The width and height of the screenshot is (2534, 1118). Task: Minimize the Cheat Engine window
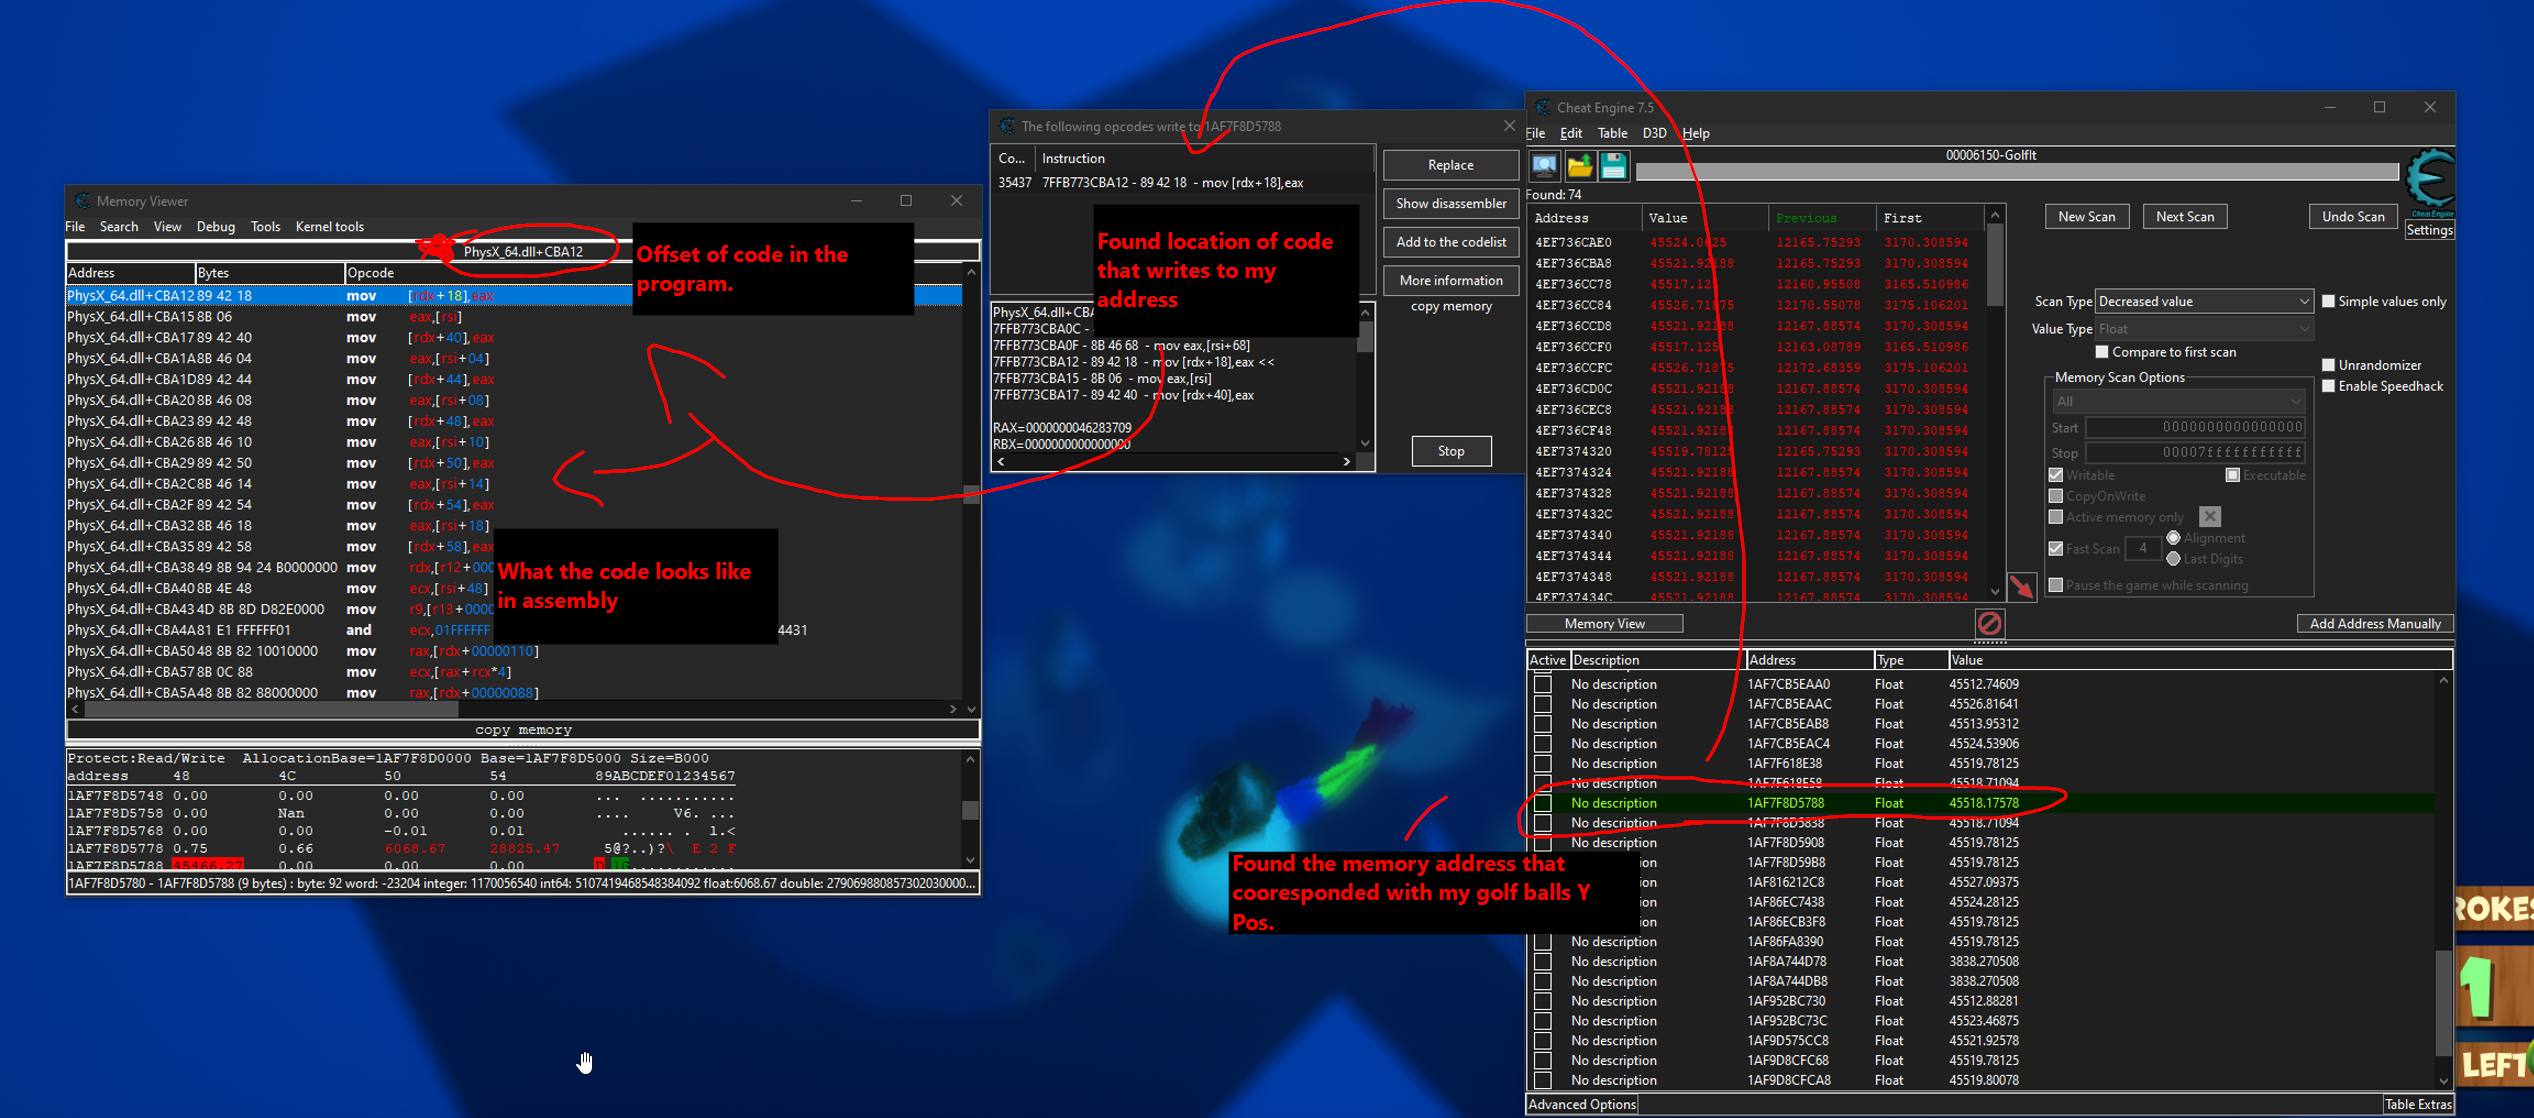(x=2329, y=107)
